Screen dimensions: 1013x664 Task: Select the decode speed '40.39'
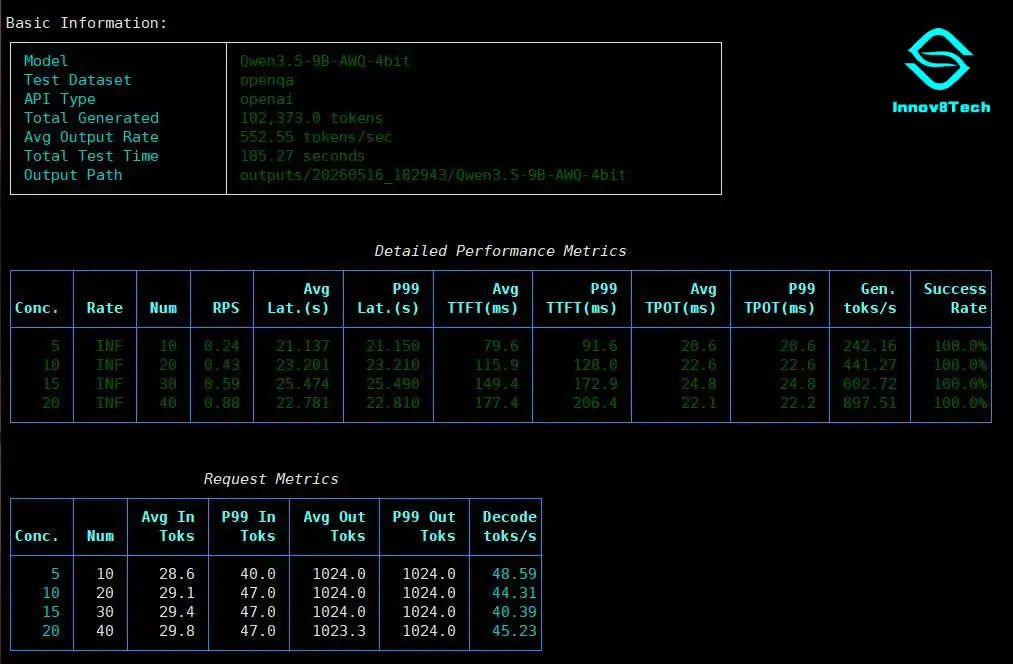pyautogui.click(x=514, y=612)
